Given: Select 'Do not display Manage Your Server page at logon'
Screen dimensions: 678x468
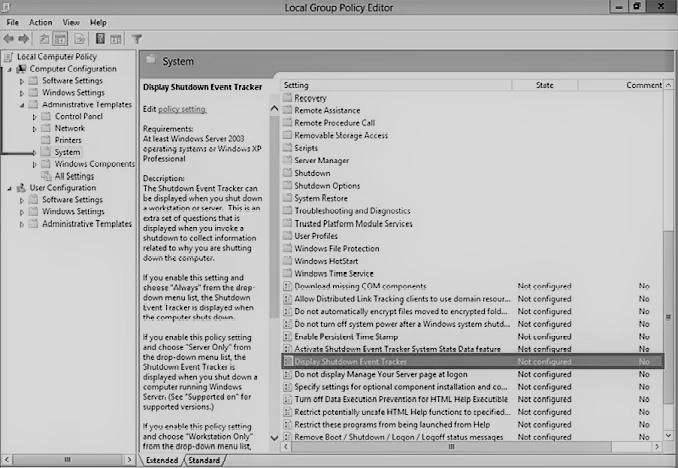Looking at the screenshot, I should click(x=472, y=374).
